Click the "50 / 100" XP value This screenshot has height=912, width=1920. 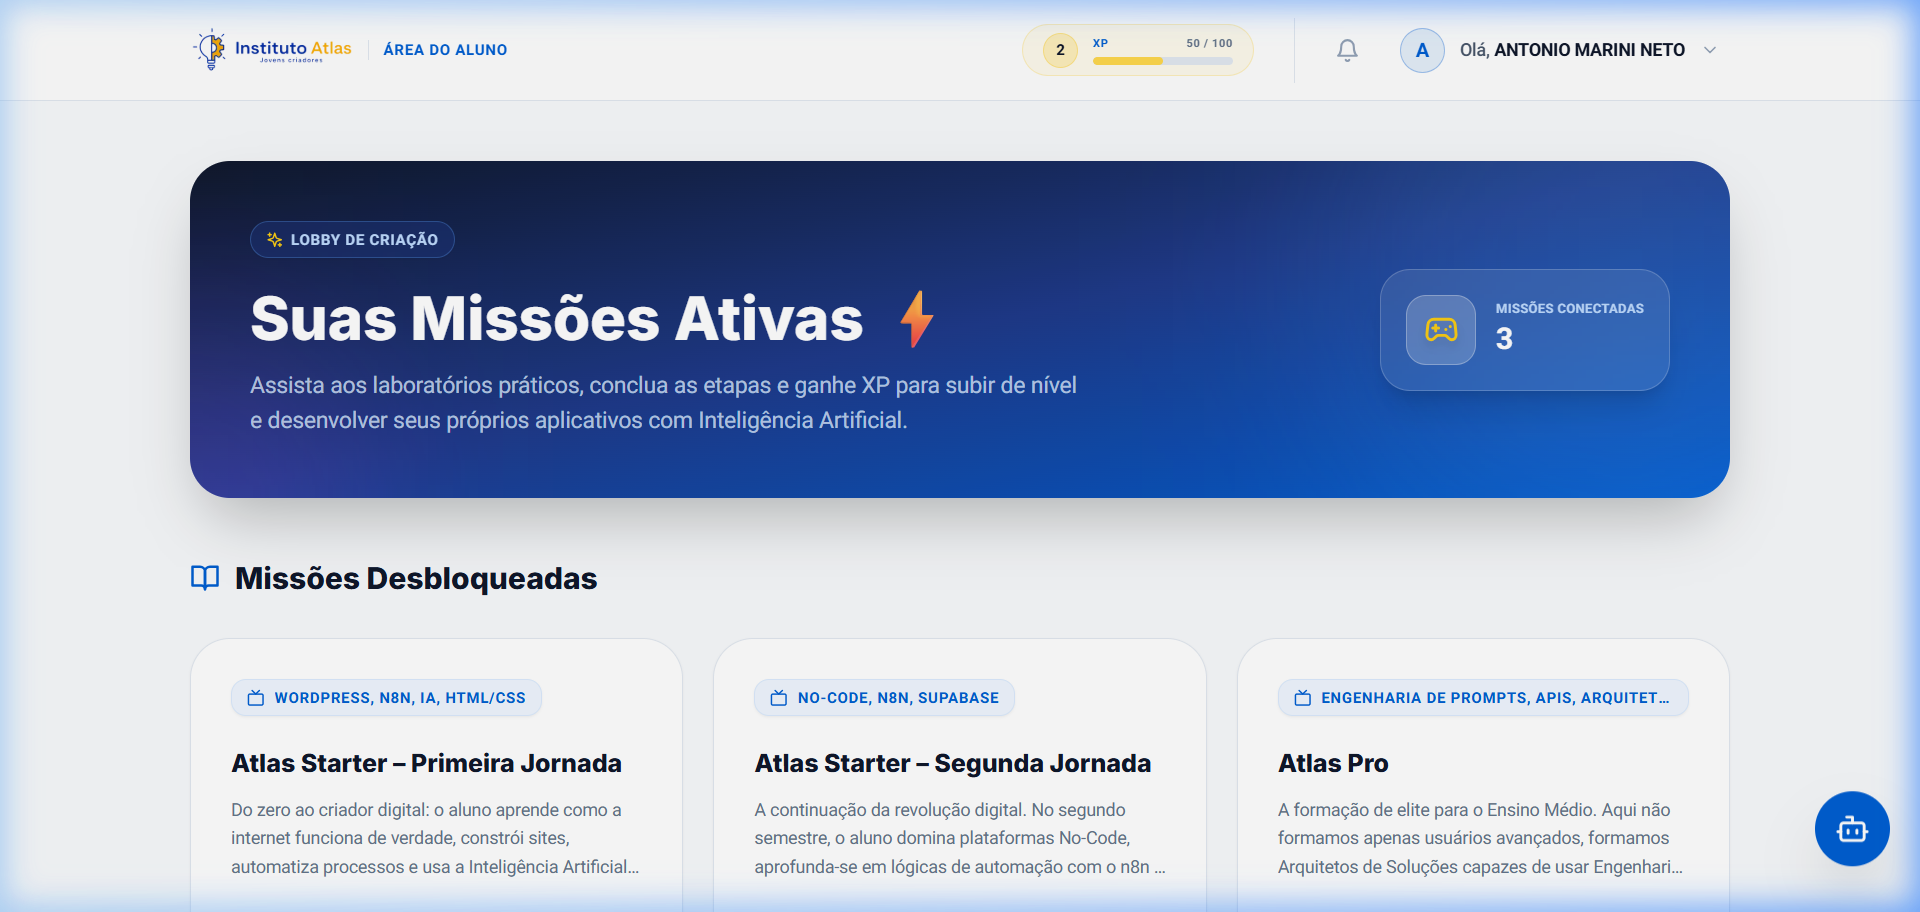[1209, 43]
